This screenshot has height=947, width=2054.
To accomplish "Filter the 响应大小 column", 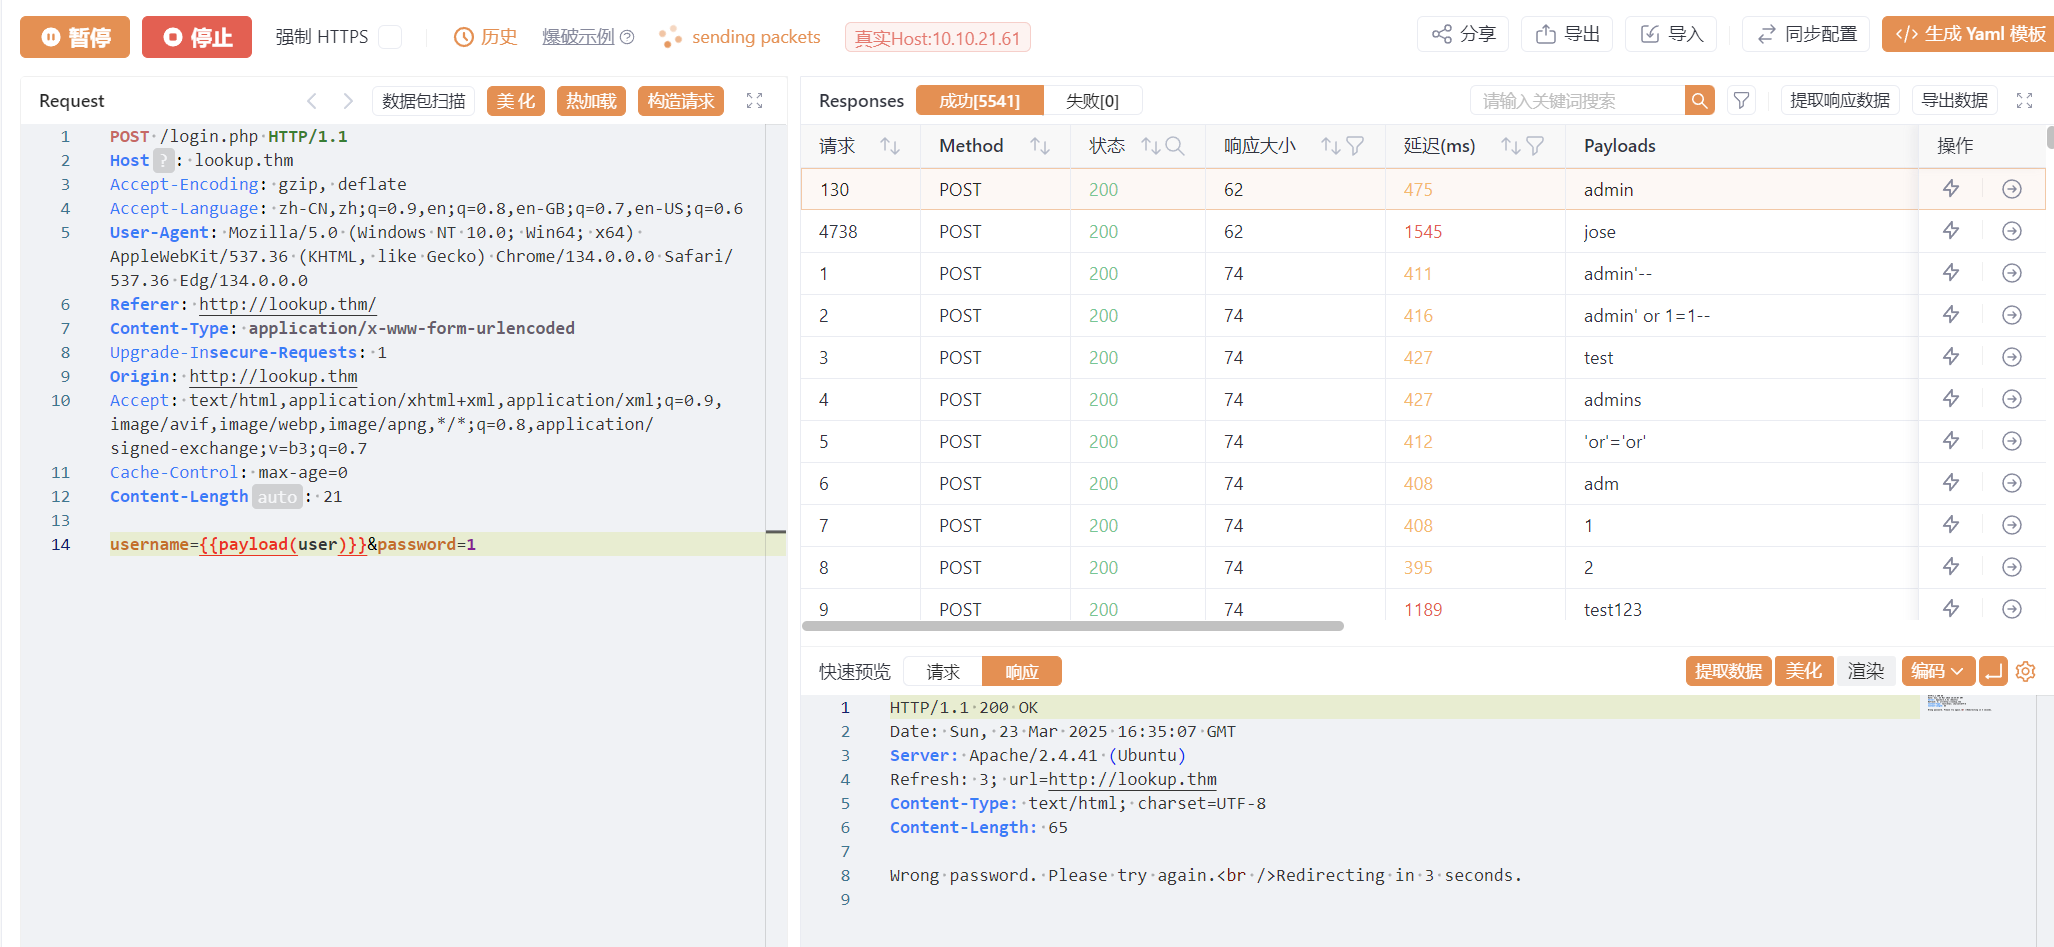I will [x=1355, y=146].
